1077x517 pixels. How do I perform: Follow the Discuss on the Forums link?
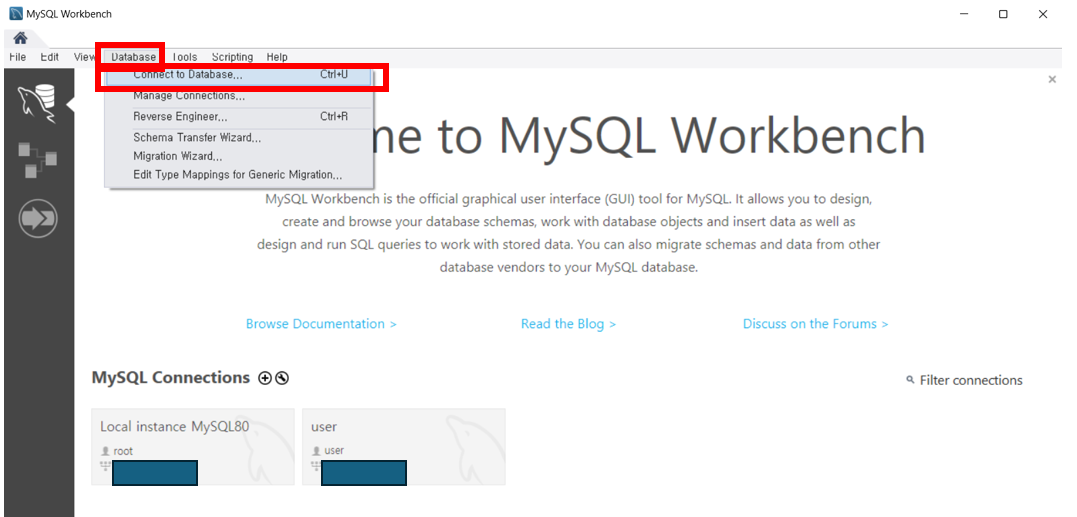(816, 323)
